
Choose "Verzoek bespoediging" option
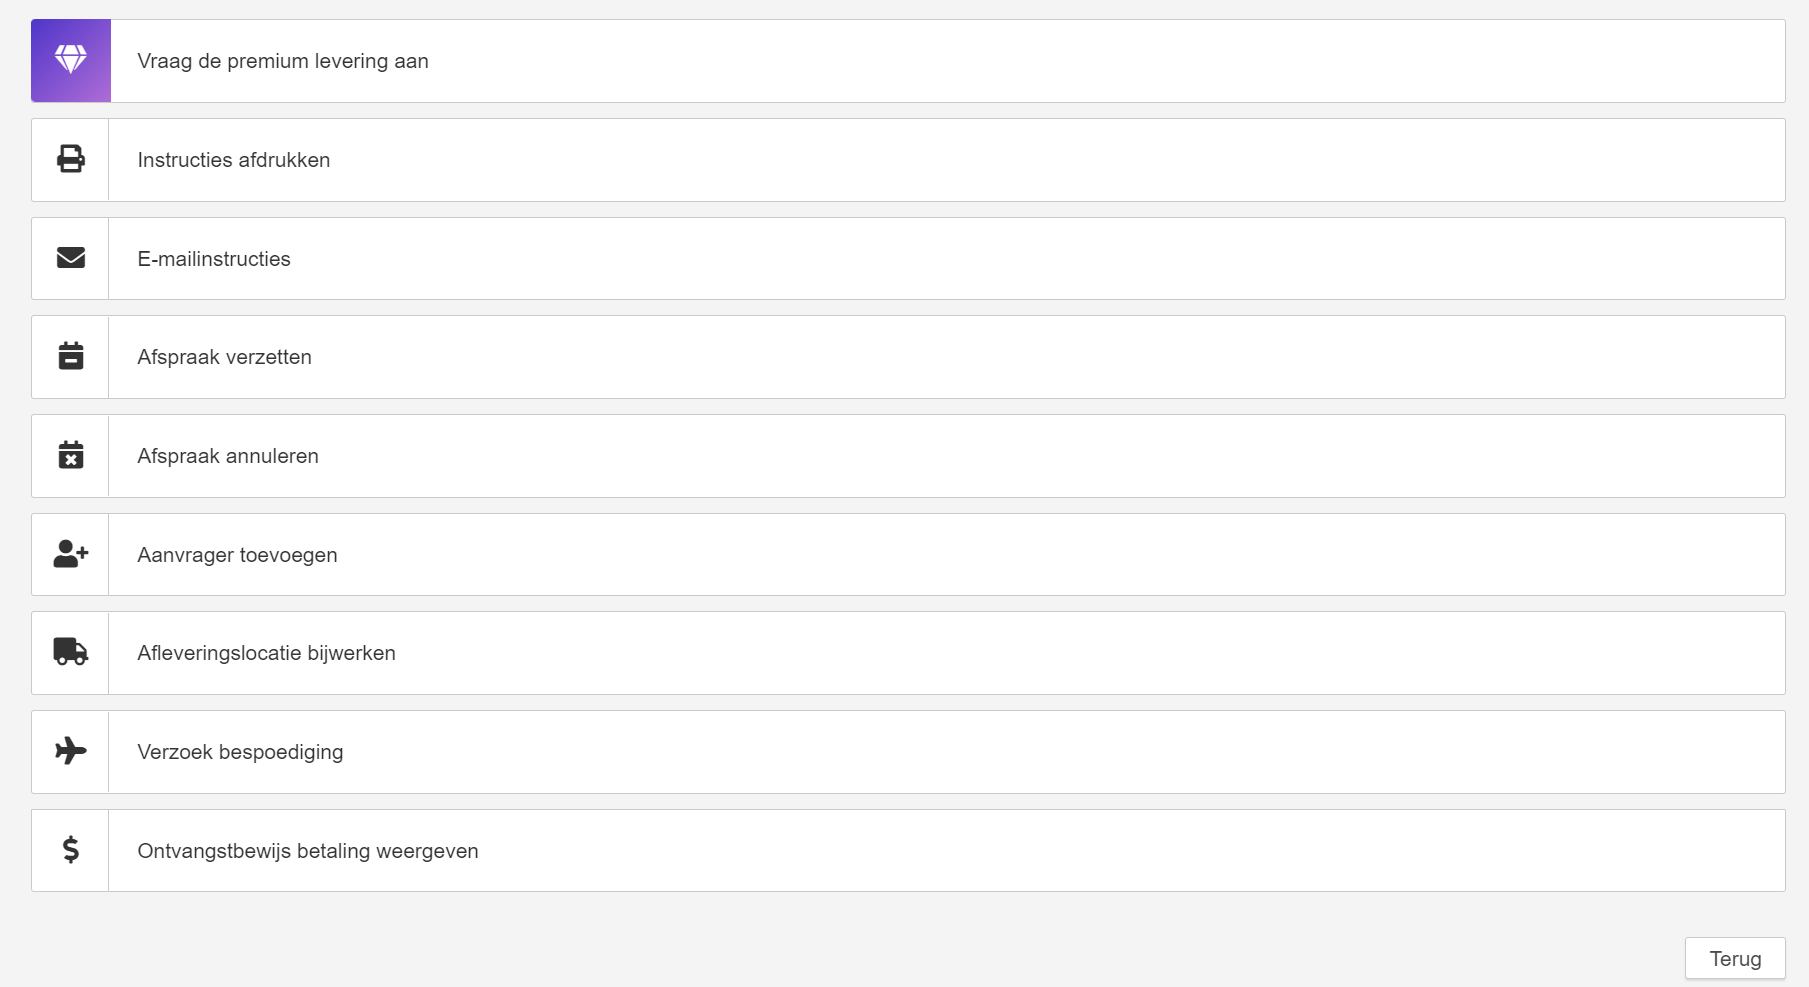[x=240, y=752]
